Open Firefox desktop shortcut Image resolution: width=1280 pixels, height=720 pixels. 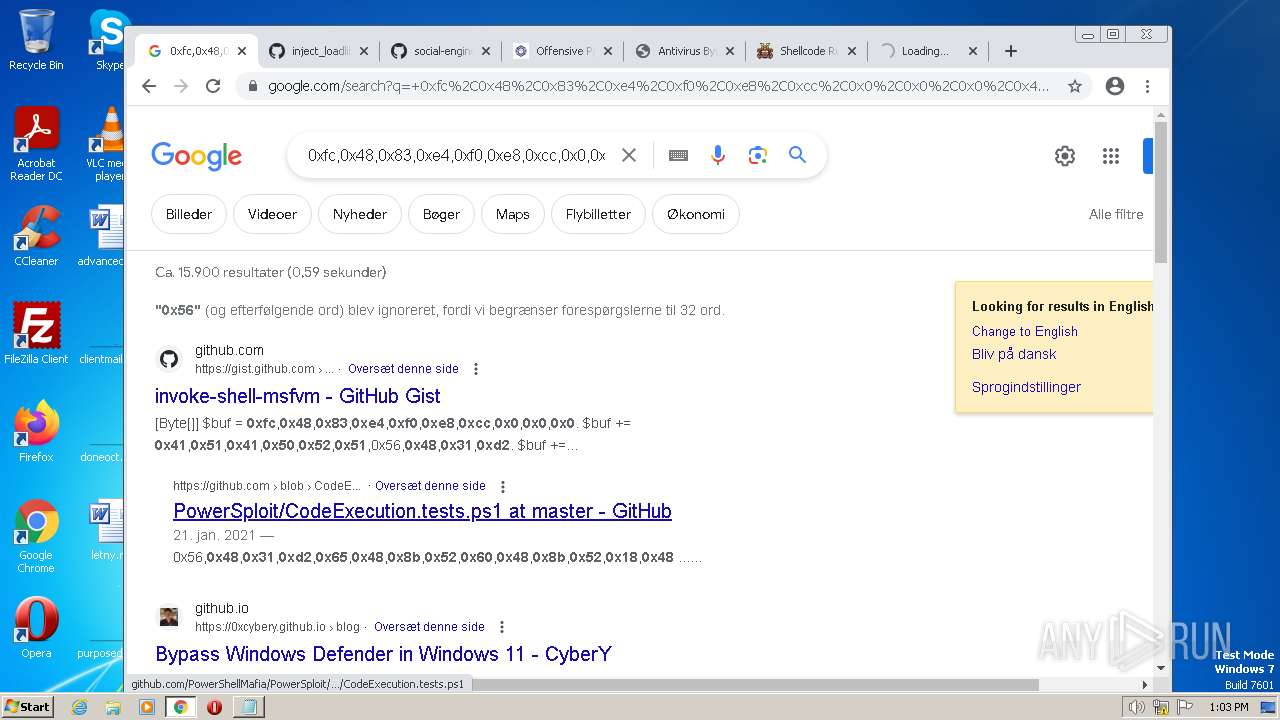36,432
